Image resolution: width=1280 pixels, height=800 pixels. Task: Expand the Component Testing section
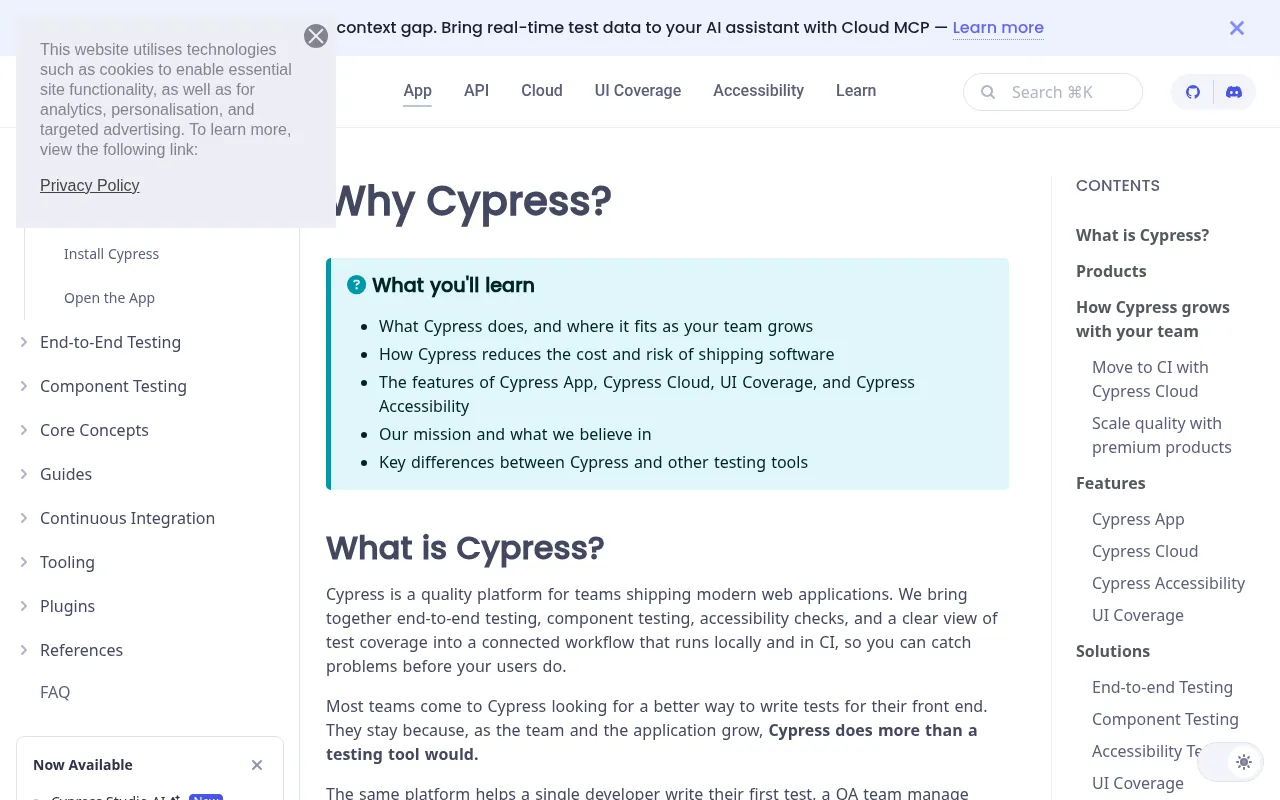pos(24,386)
